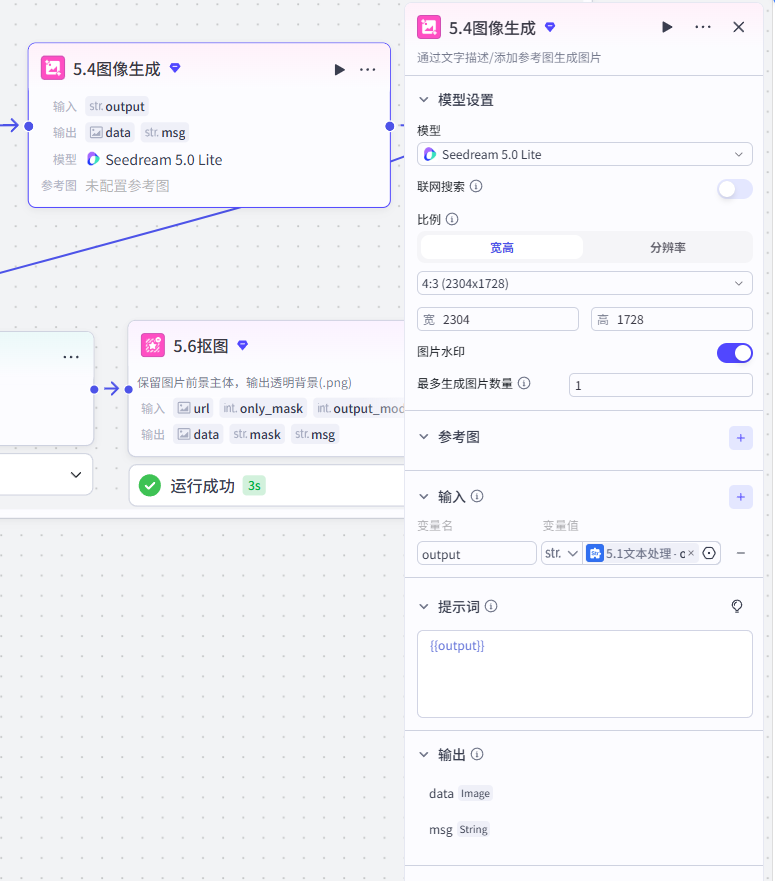Open the side panel's three-dot more menu
The image size is (775, 881).
pyautogui.click(x=703, y=27)
